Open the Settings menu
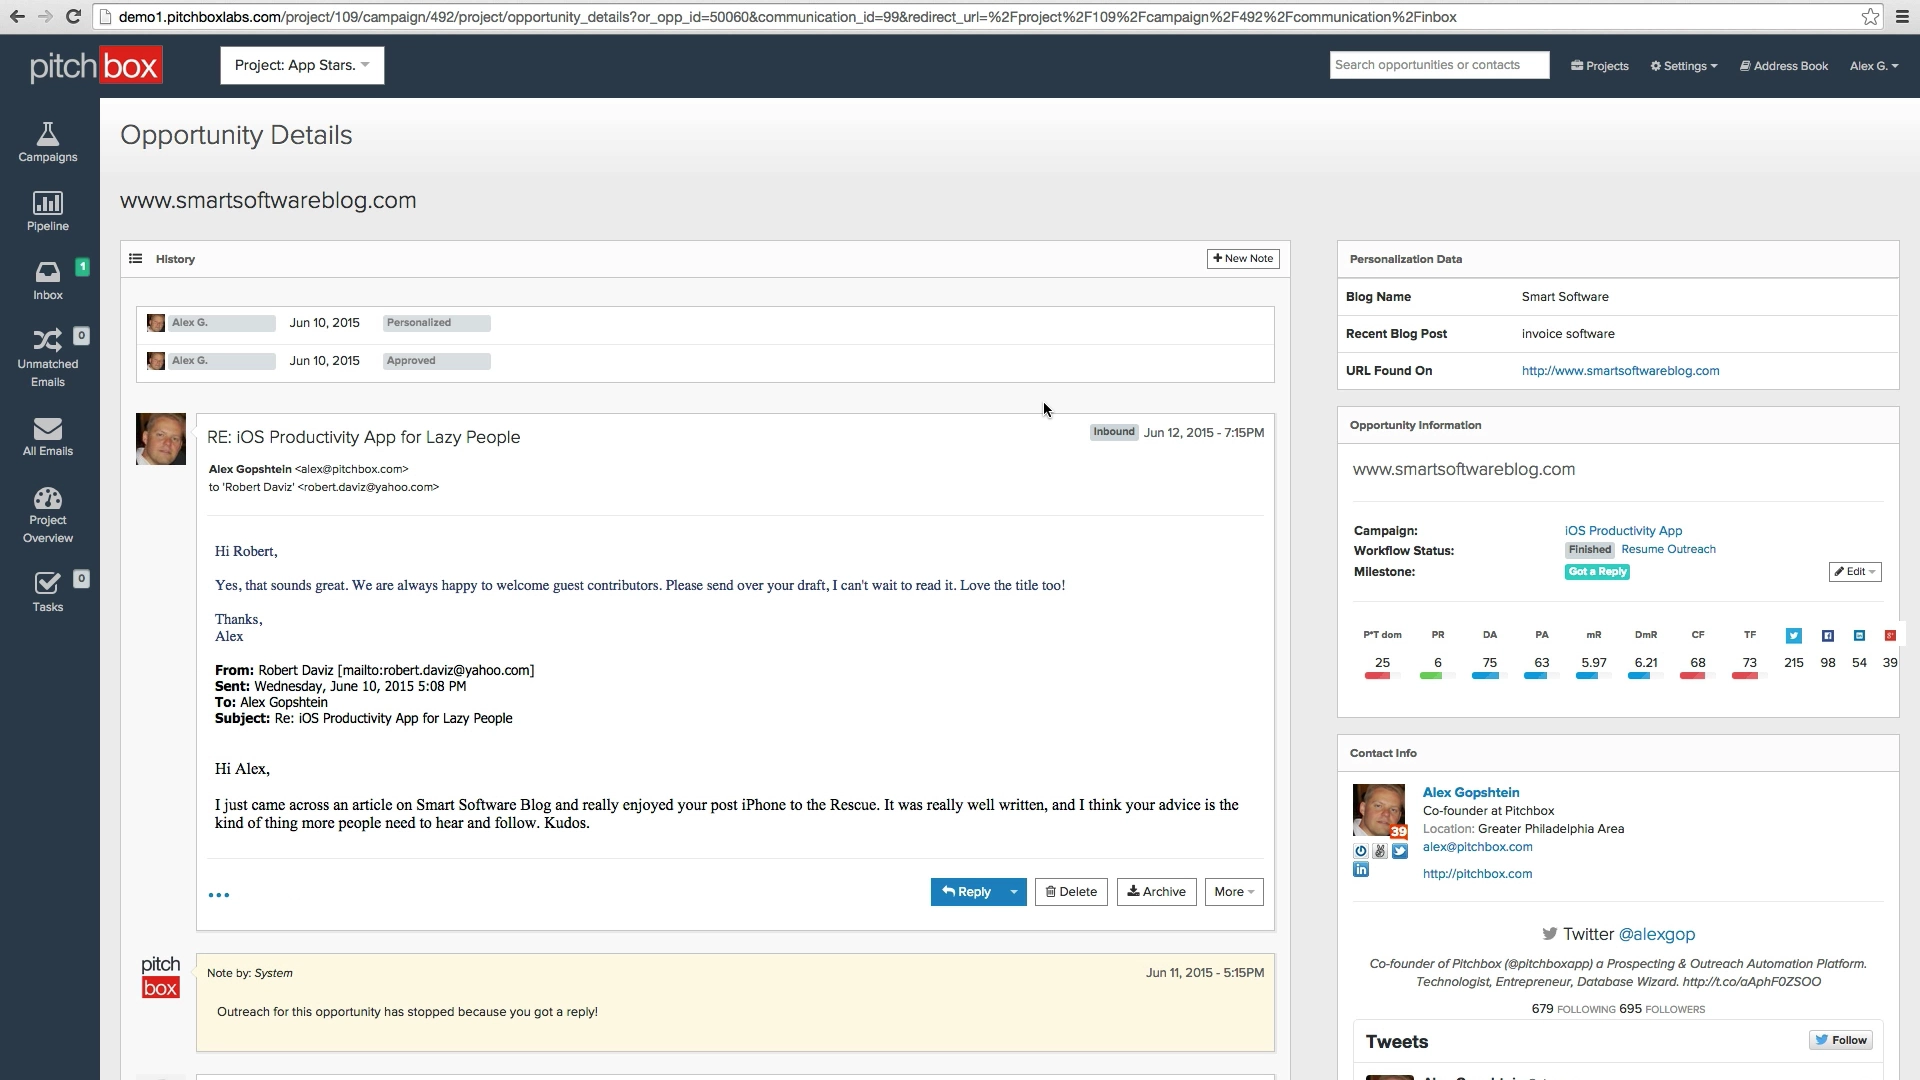This screenshot has height=1080, width=1920. click(x=1684, y=66)
